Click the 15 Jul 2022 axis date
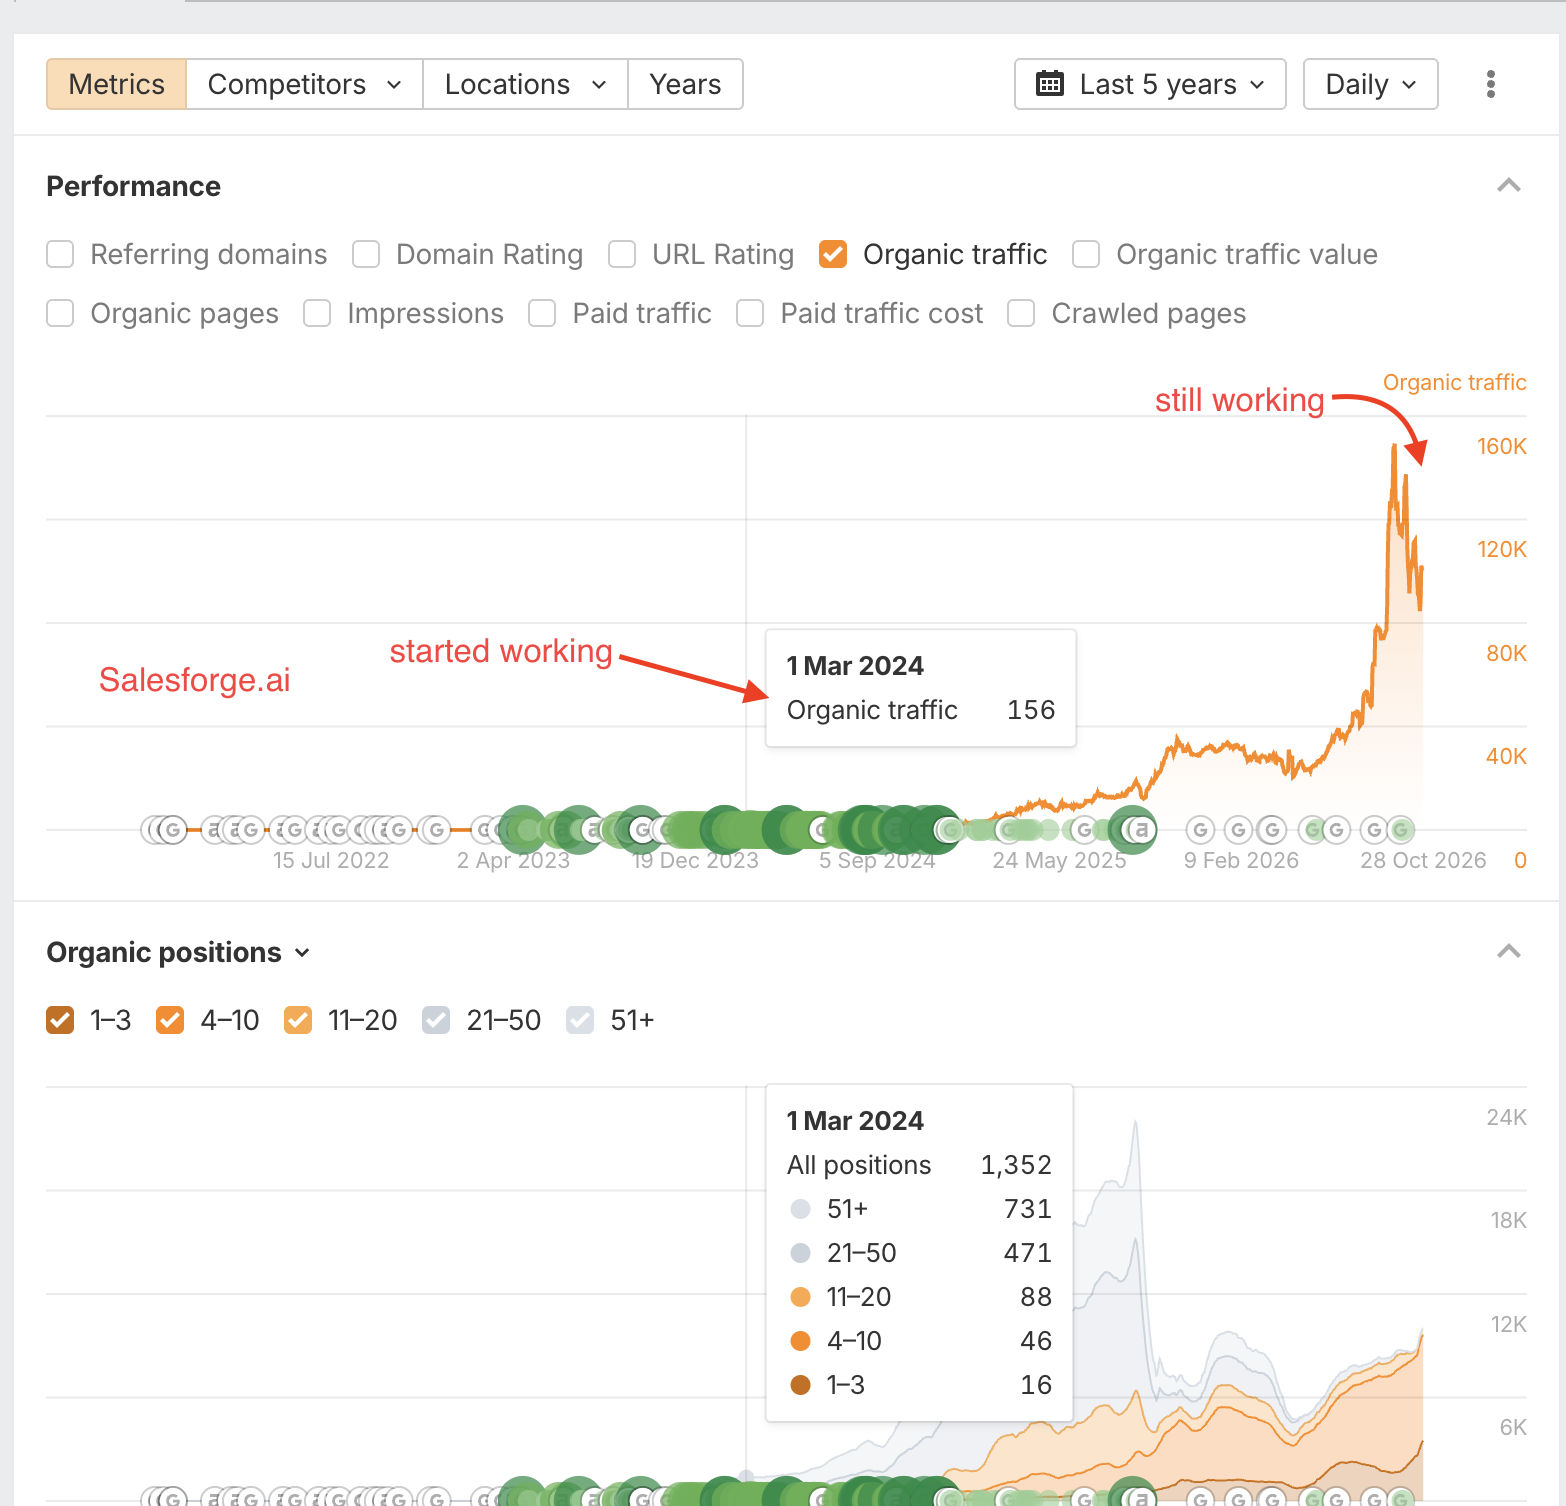The height and width of the screenshot is (1506, 1566). (x=331, y=860)
